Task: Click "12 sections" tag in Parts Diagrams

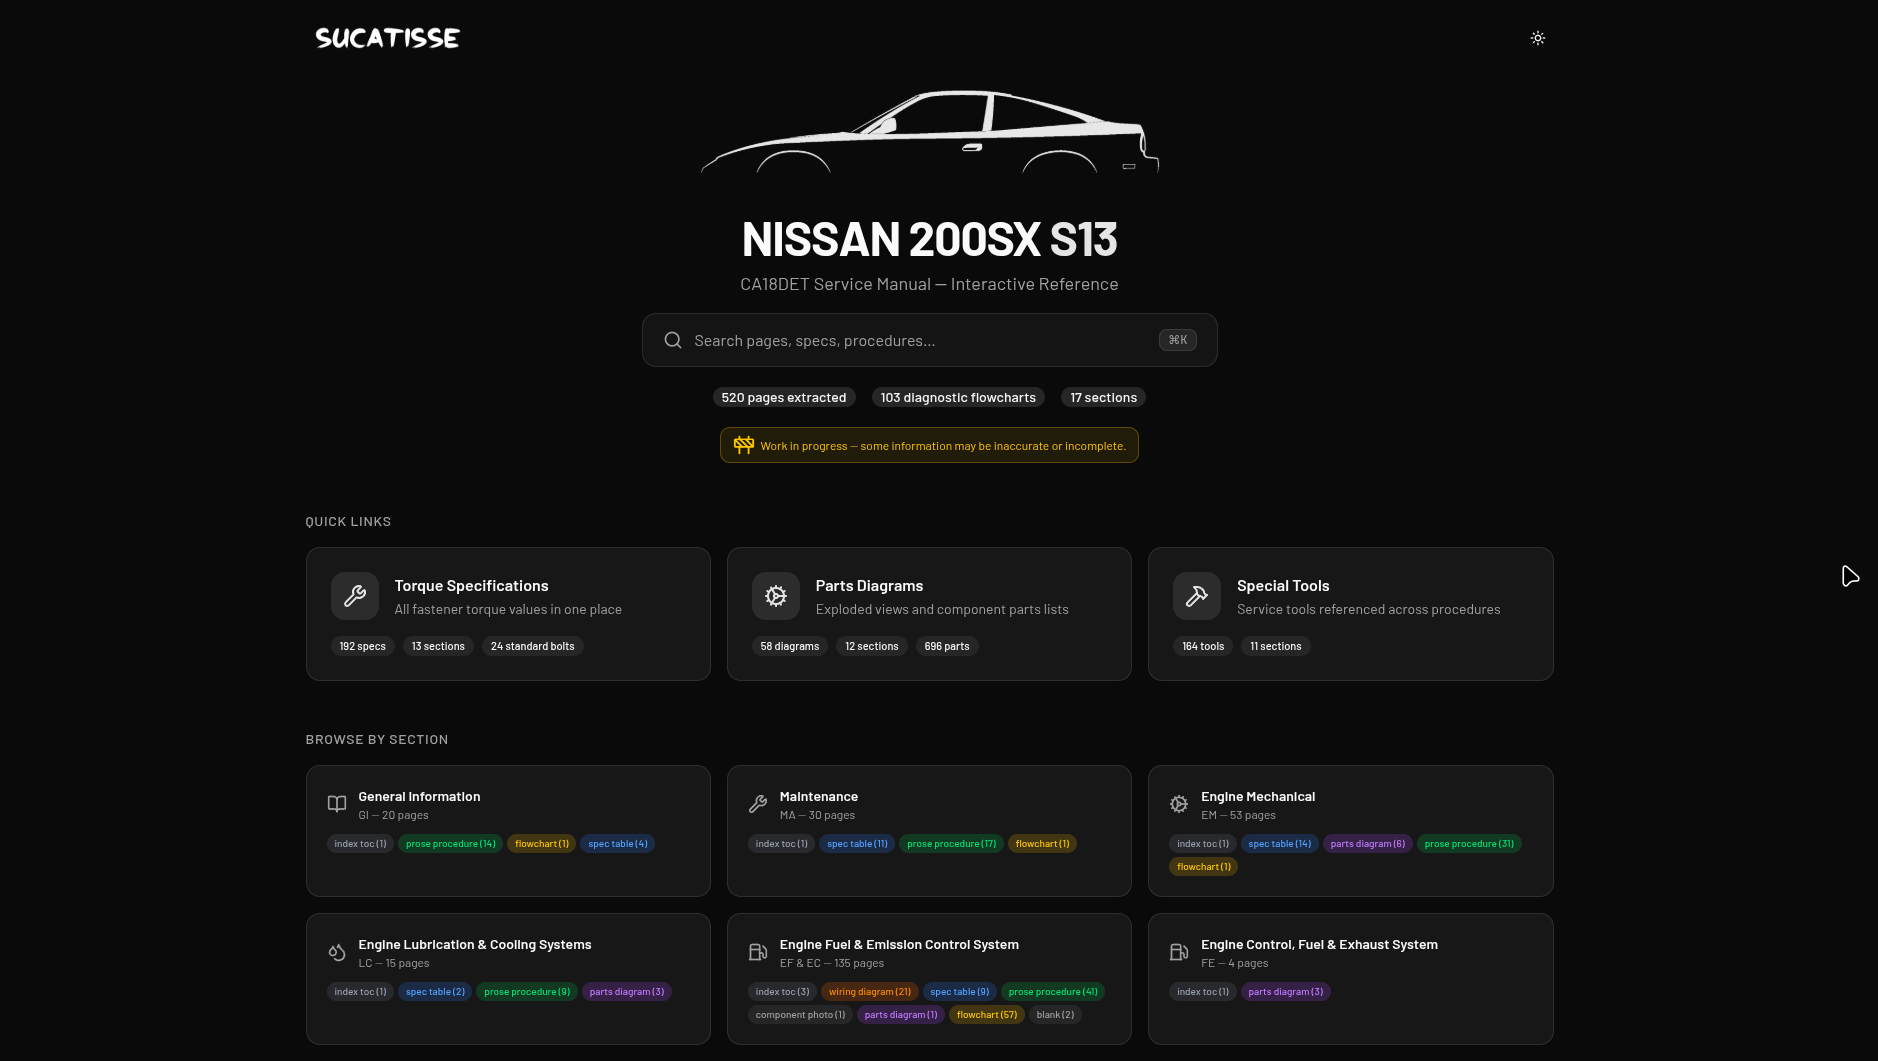Action: click(872, 646)
